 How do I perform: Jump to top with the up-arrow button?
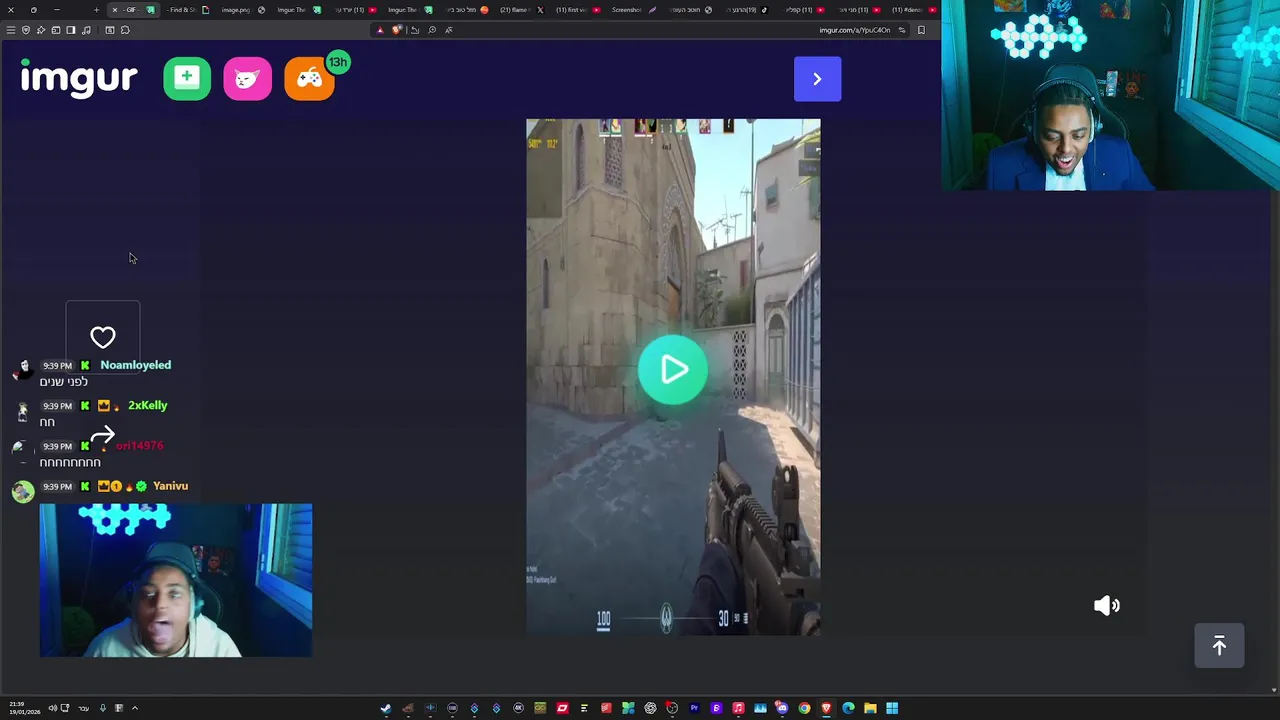(x=1219, y=646)
